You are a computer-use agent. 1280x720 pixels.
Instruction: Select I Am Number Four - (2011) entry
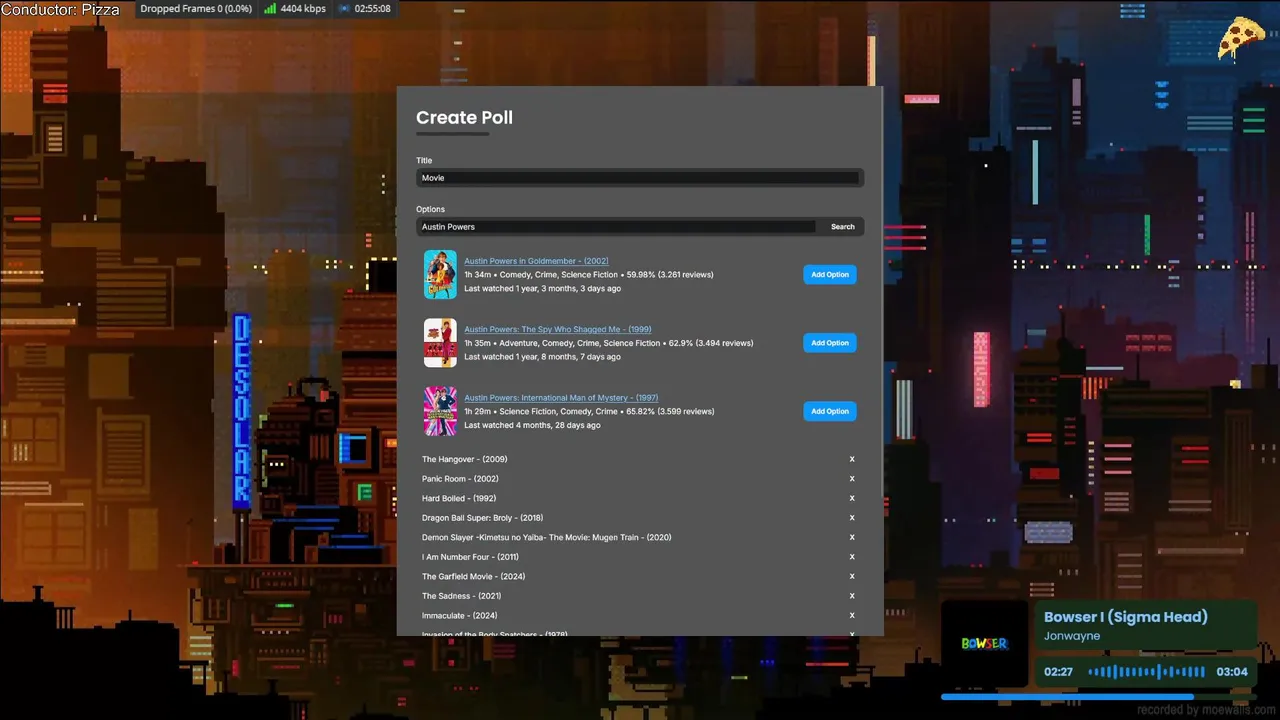coord(470,557)
